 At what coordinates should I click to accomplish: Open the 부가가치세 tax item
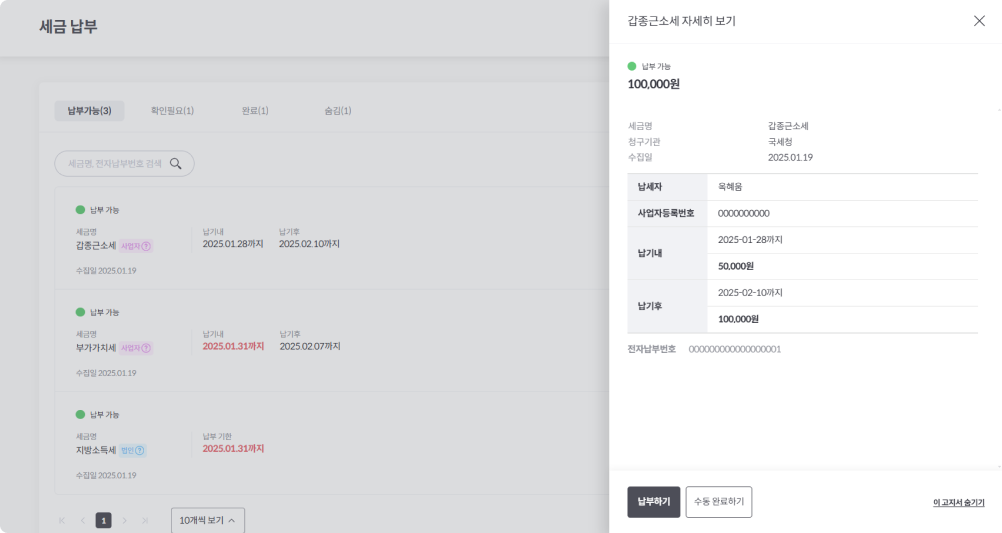click(332, 341)
